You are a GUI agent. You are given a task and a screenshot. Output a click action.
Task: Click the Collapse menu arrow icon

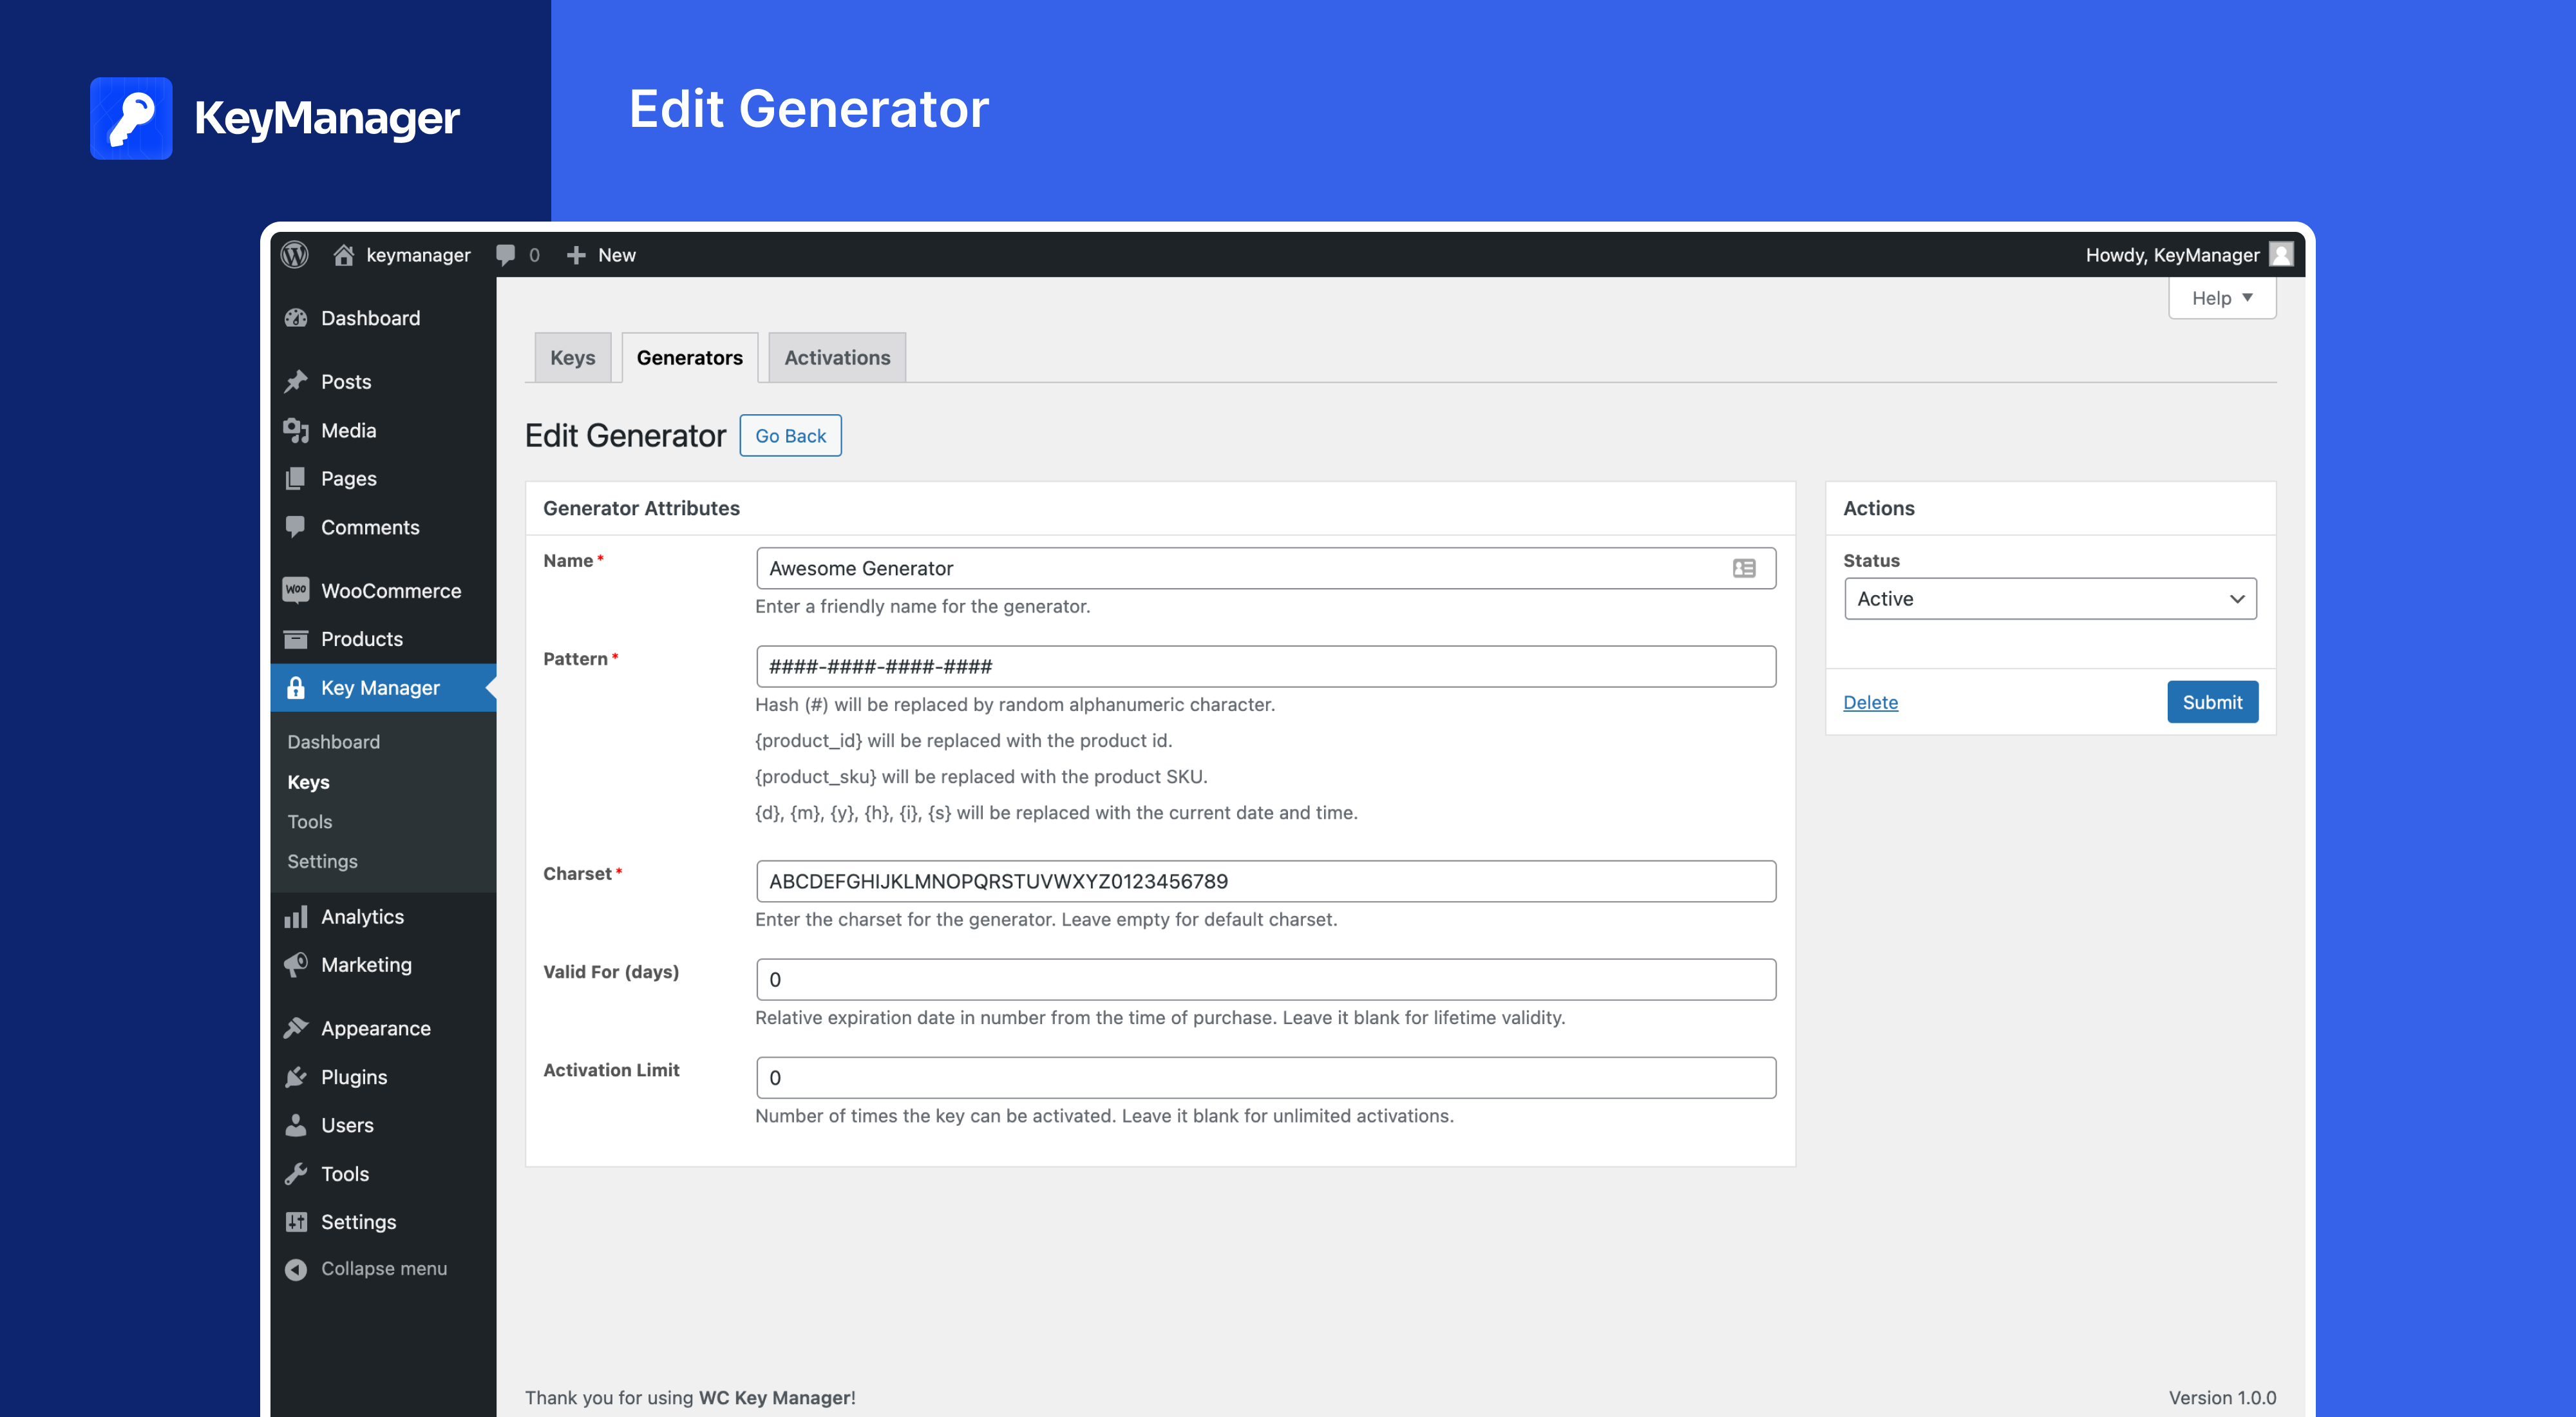point(296,1268)
